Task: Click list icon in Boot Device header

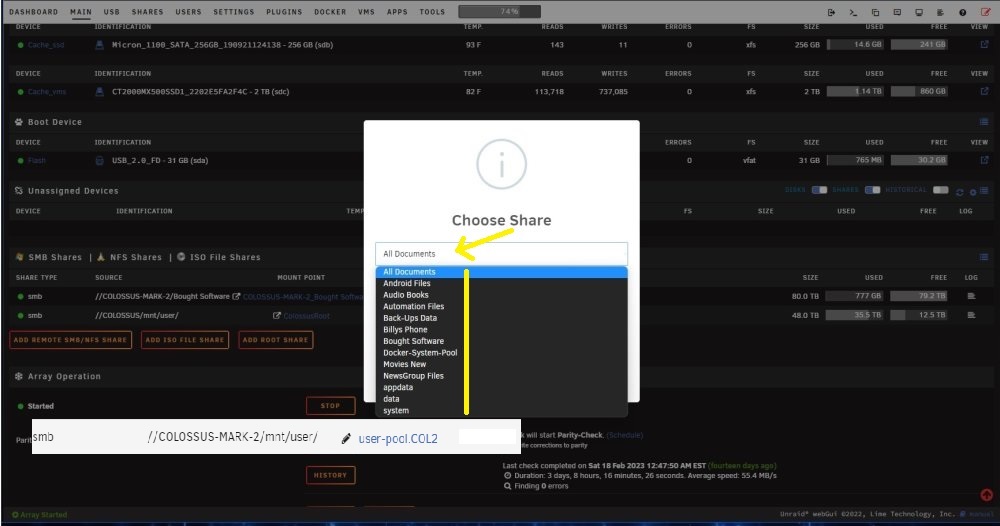Action: click(x=984, y=122)
